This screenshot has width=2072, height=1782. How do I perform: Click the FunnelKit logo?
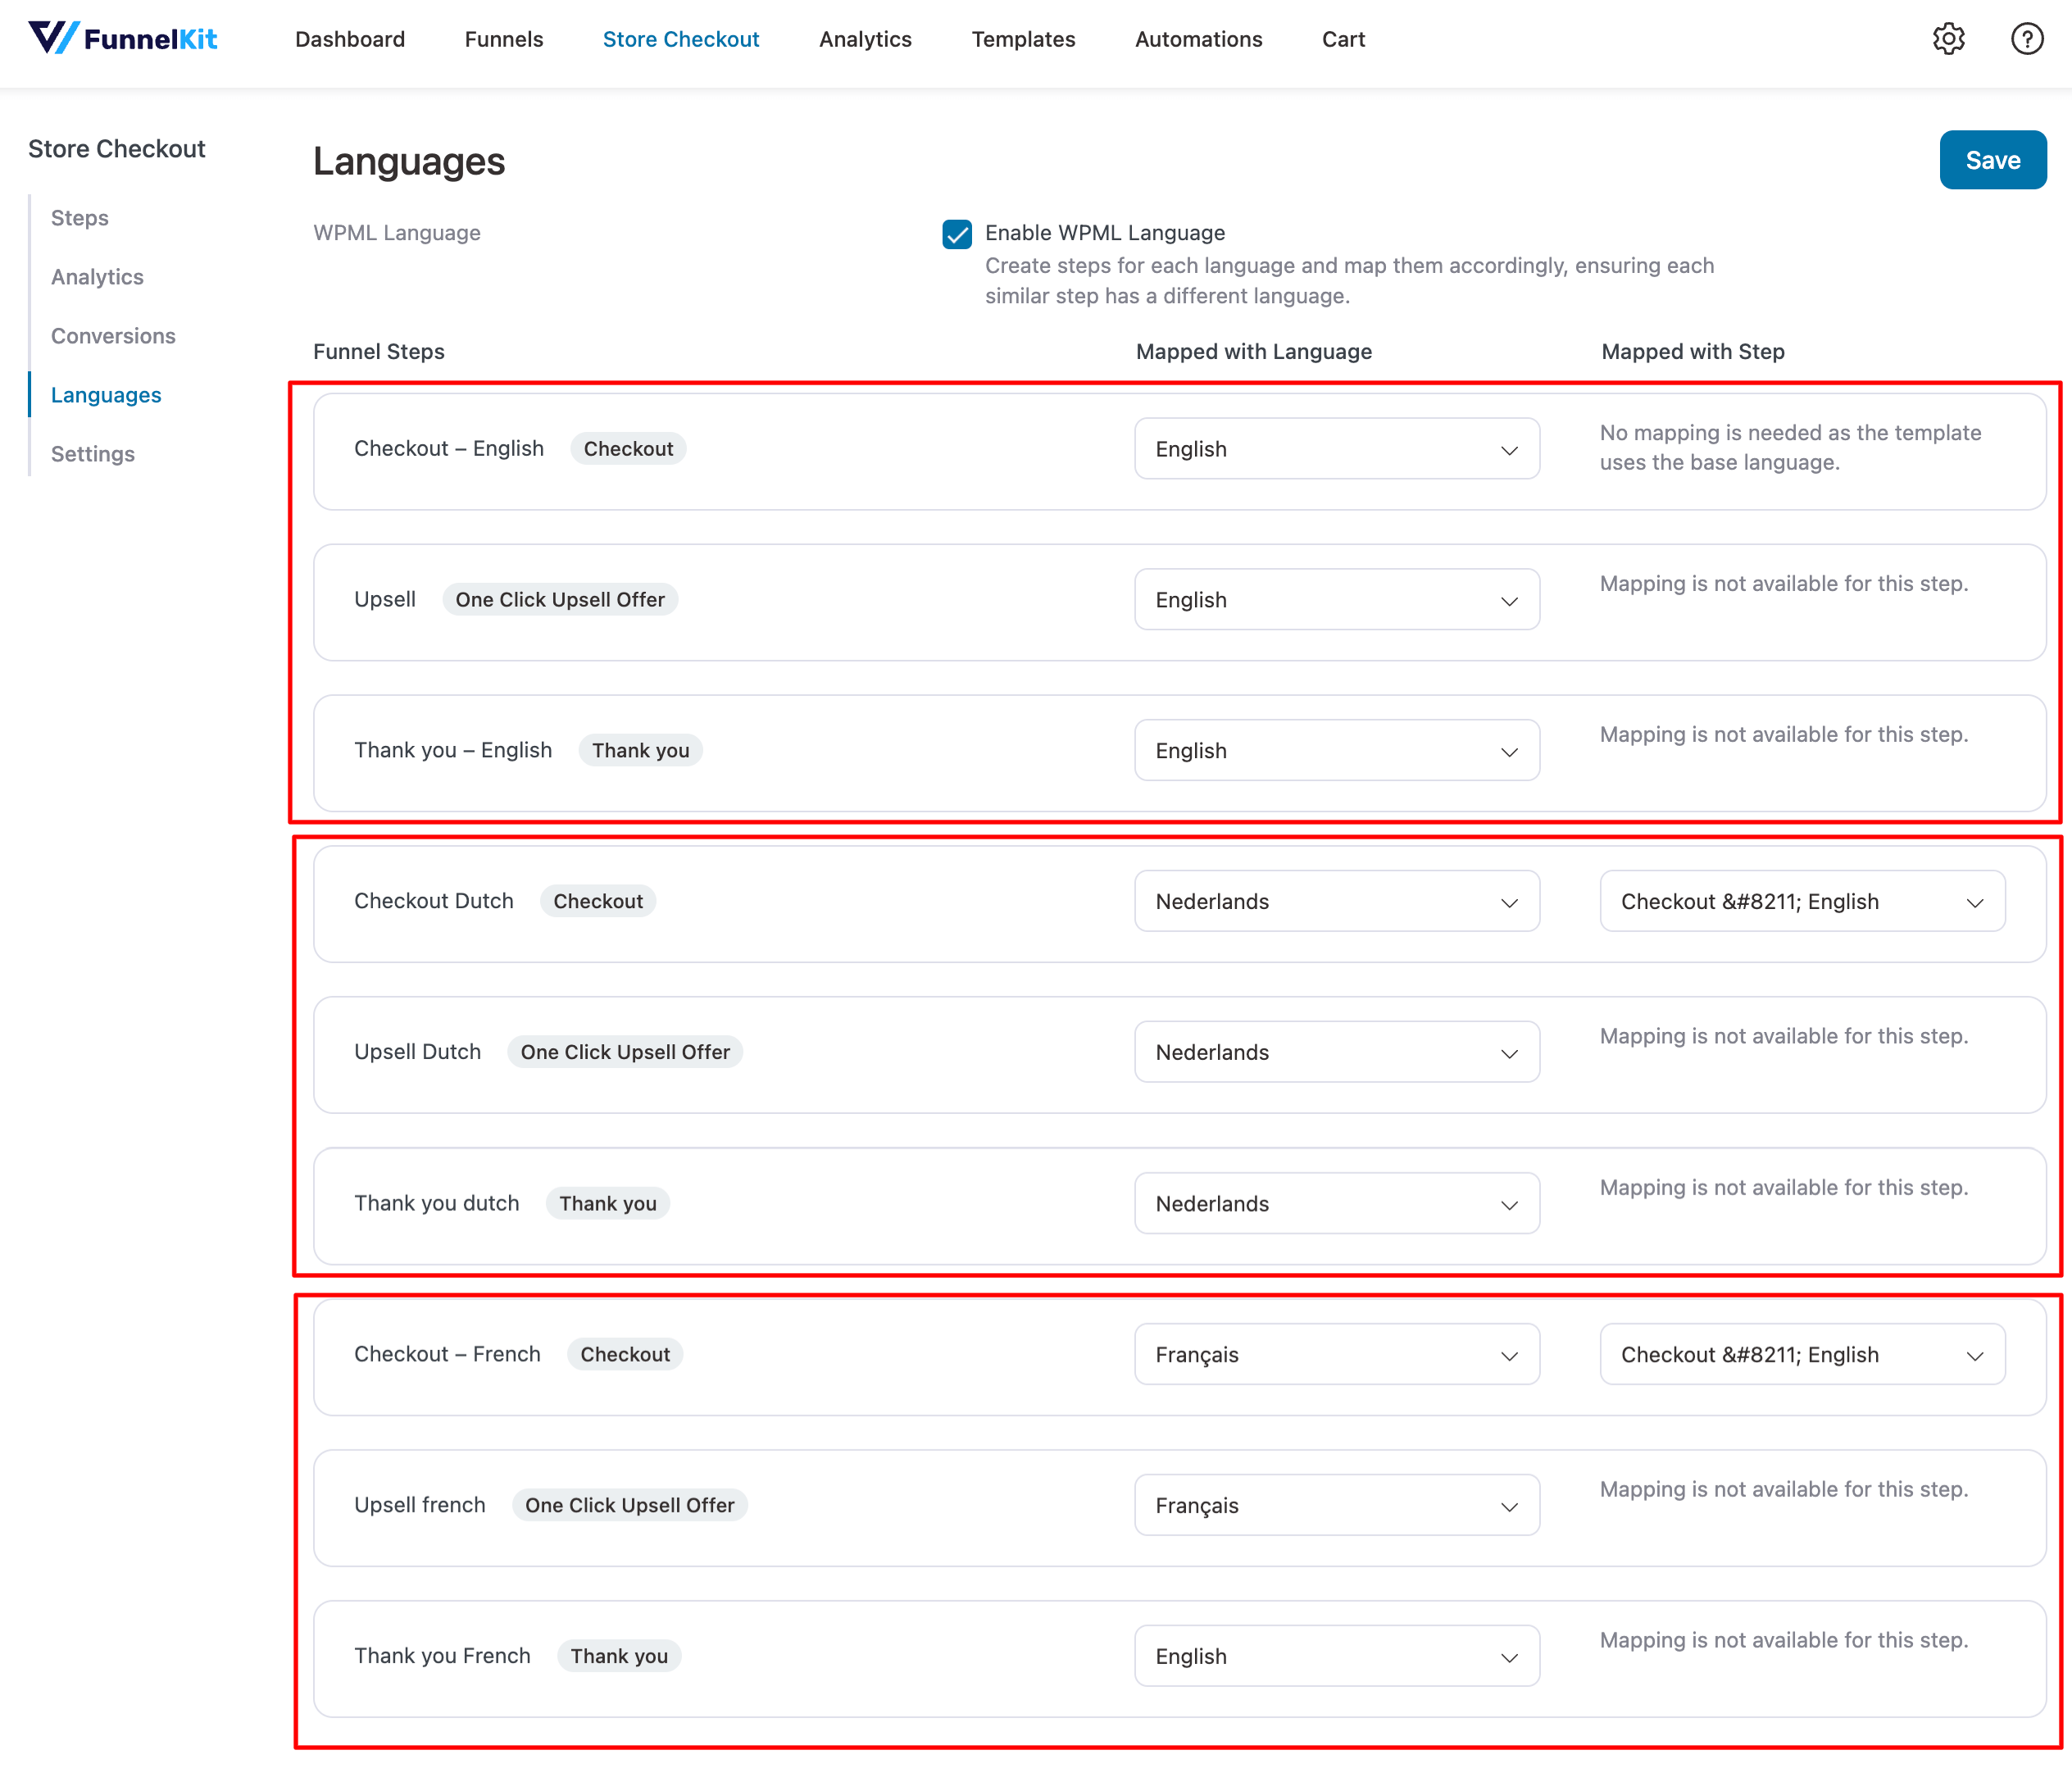tap(123, 39)
